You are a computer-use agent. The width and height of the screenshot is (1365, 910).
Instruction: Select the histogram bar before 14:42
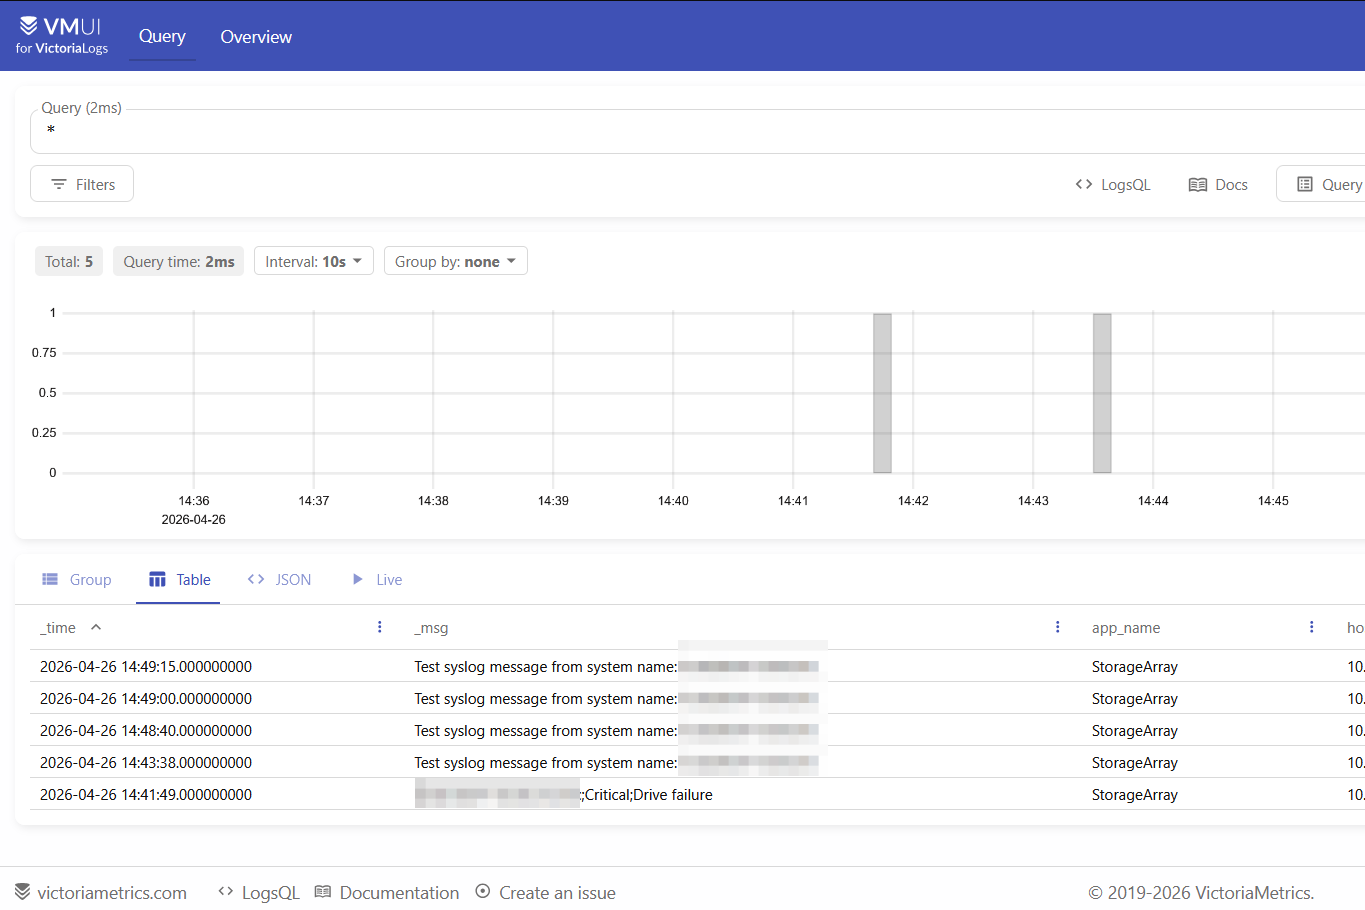(882, 393)
